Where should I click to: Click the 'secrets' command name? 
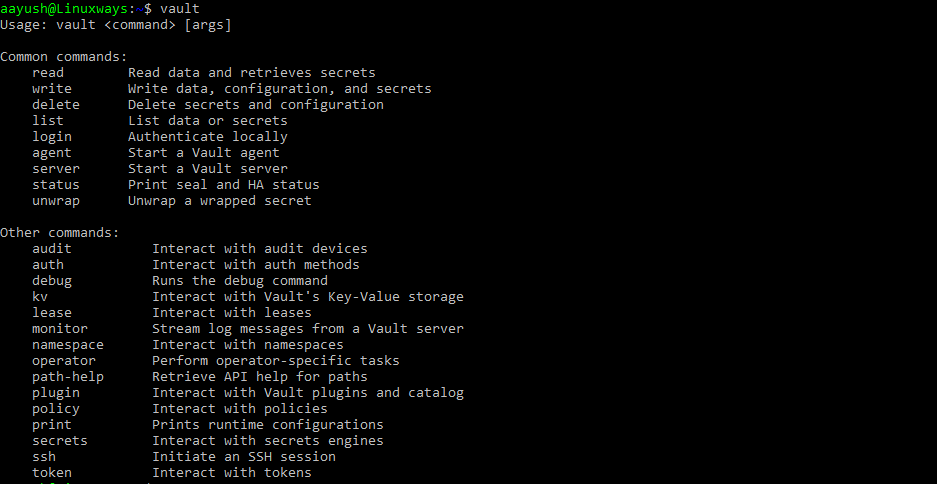click(60, 441)
